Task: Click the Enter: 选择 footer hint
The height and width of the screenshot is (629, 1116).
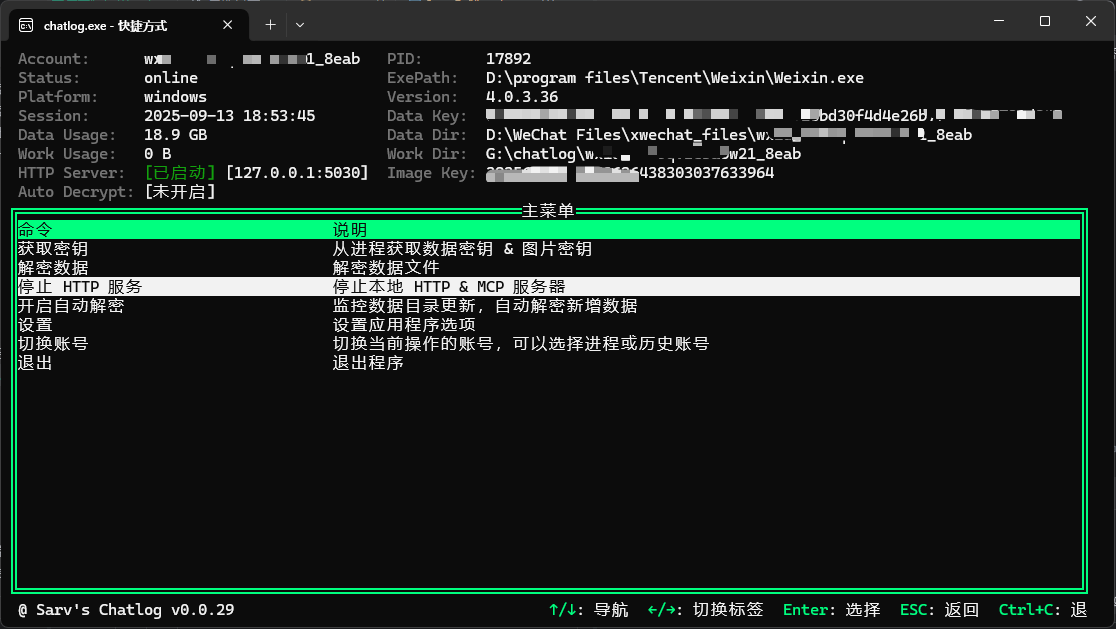Action: click(831, 610)
